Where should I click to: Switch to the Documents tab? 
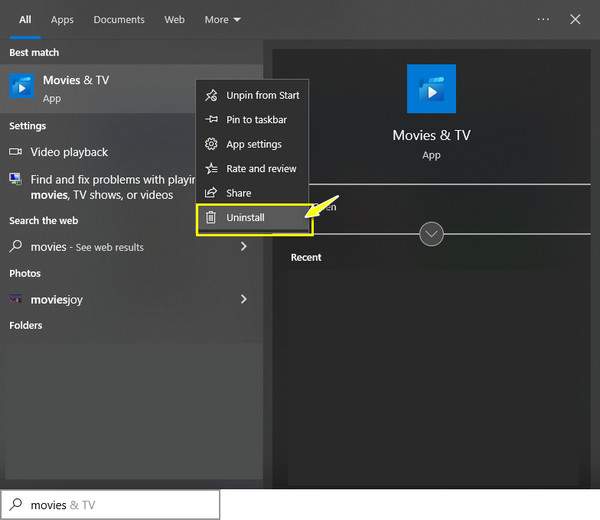(x=119, y=20)
